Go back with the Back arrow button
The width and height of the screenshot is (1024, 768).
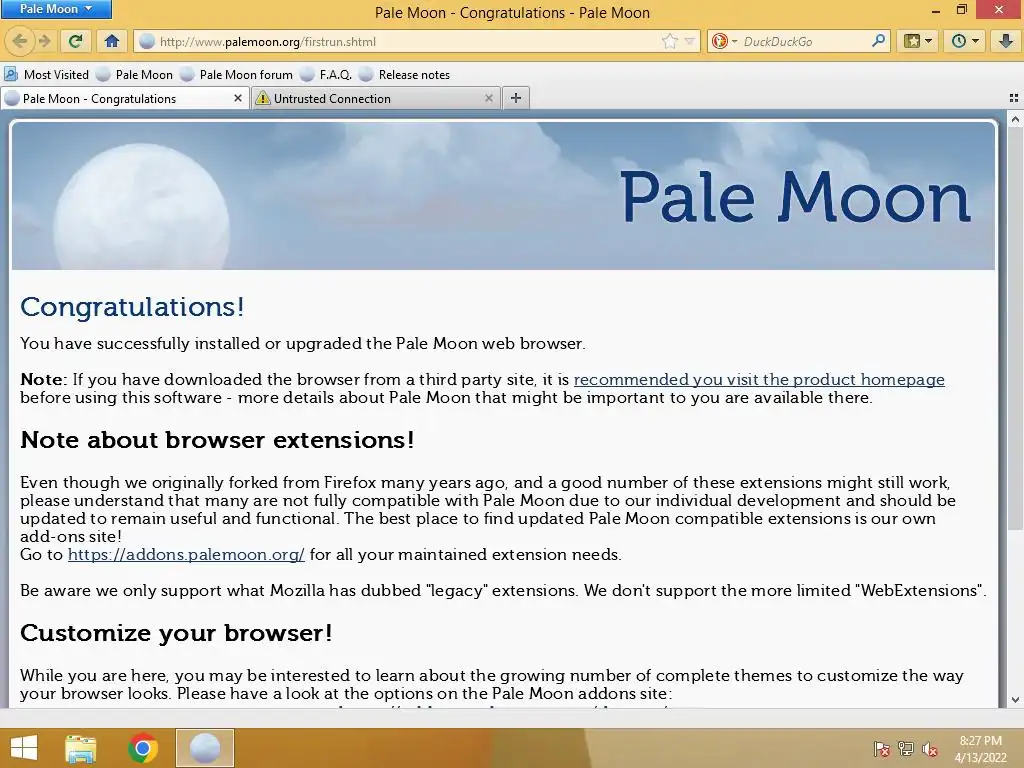[x=20, y=41]
